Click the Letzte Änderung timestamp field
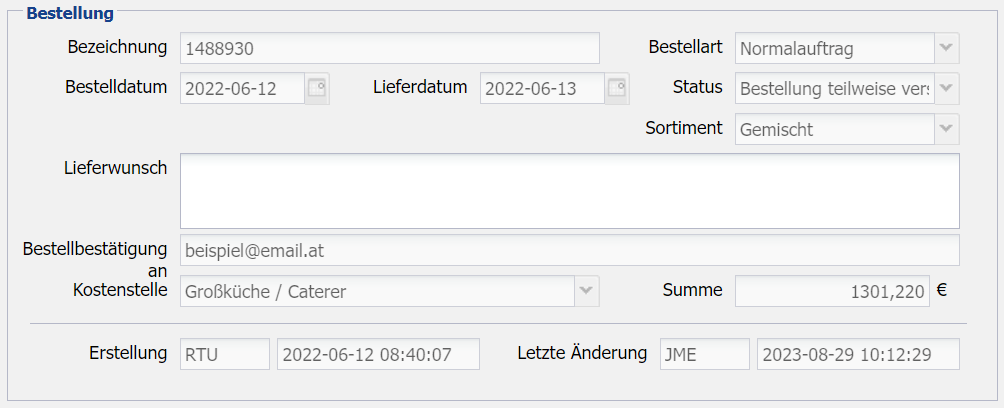Image resolution: width=1004 pixels, height=408 pixels. tap(858, 354)
